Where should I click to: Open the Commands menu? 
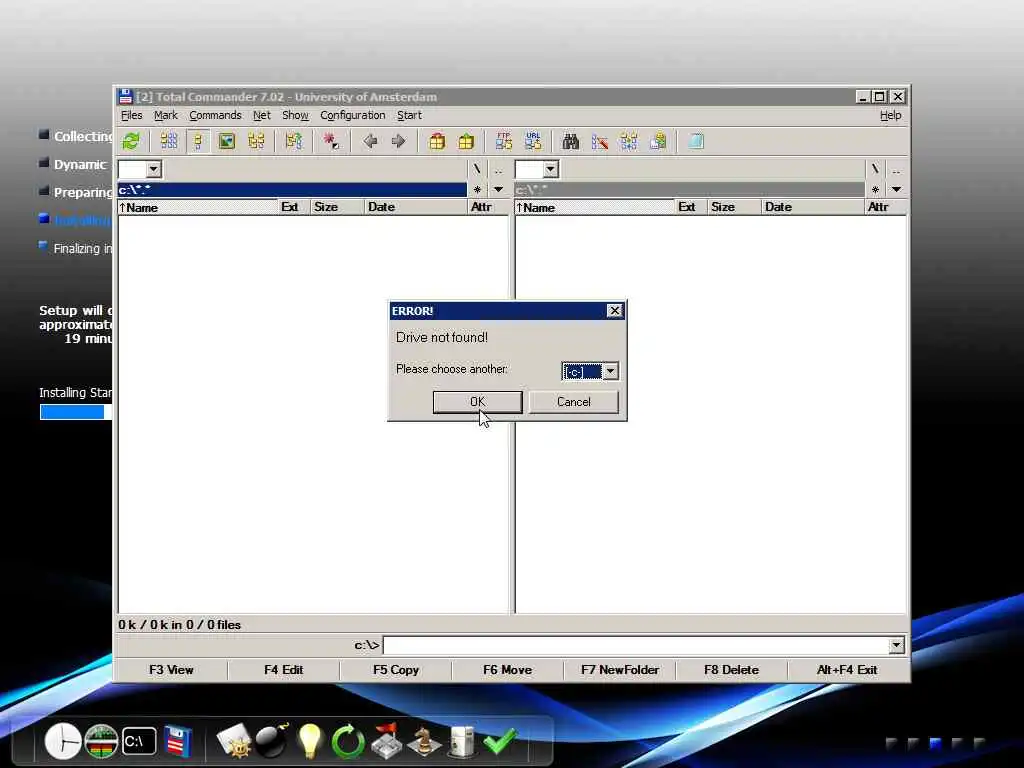[215, 115]
